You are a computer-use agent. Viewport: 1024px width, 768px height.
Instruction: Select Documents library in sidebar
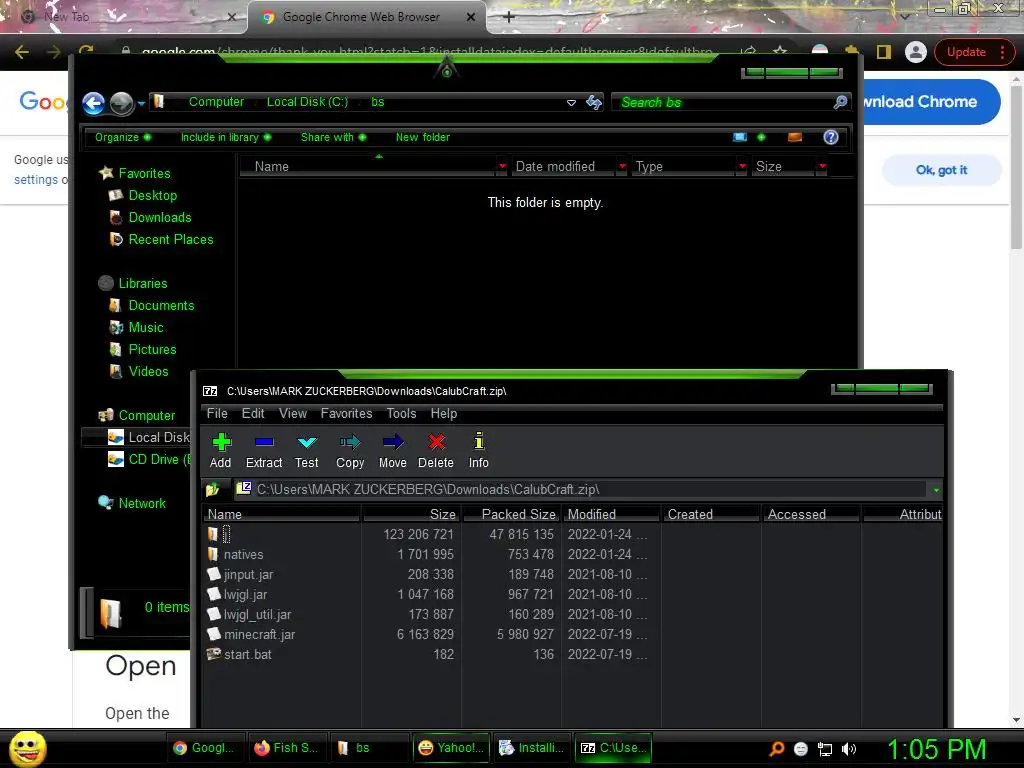[x=161, y=306]
